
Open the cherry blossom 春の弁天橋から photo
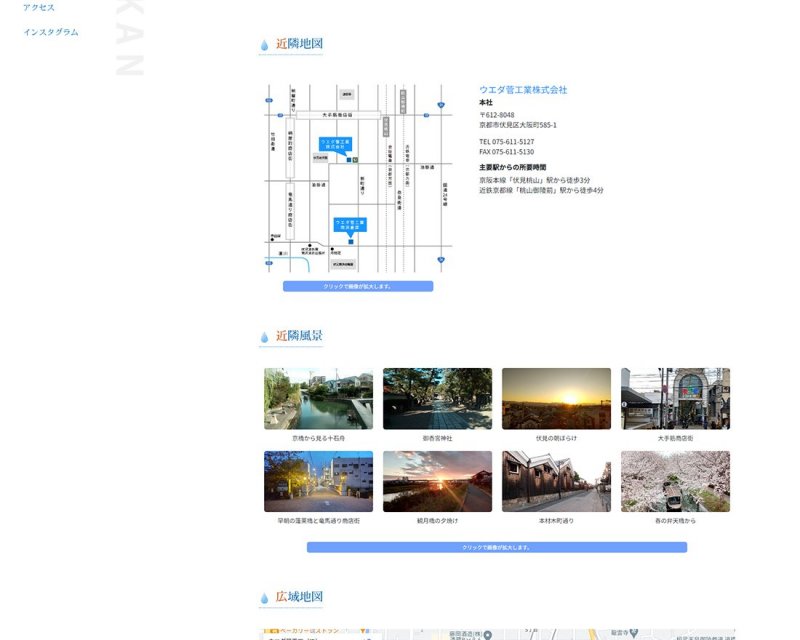tap(675, 481)
